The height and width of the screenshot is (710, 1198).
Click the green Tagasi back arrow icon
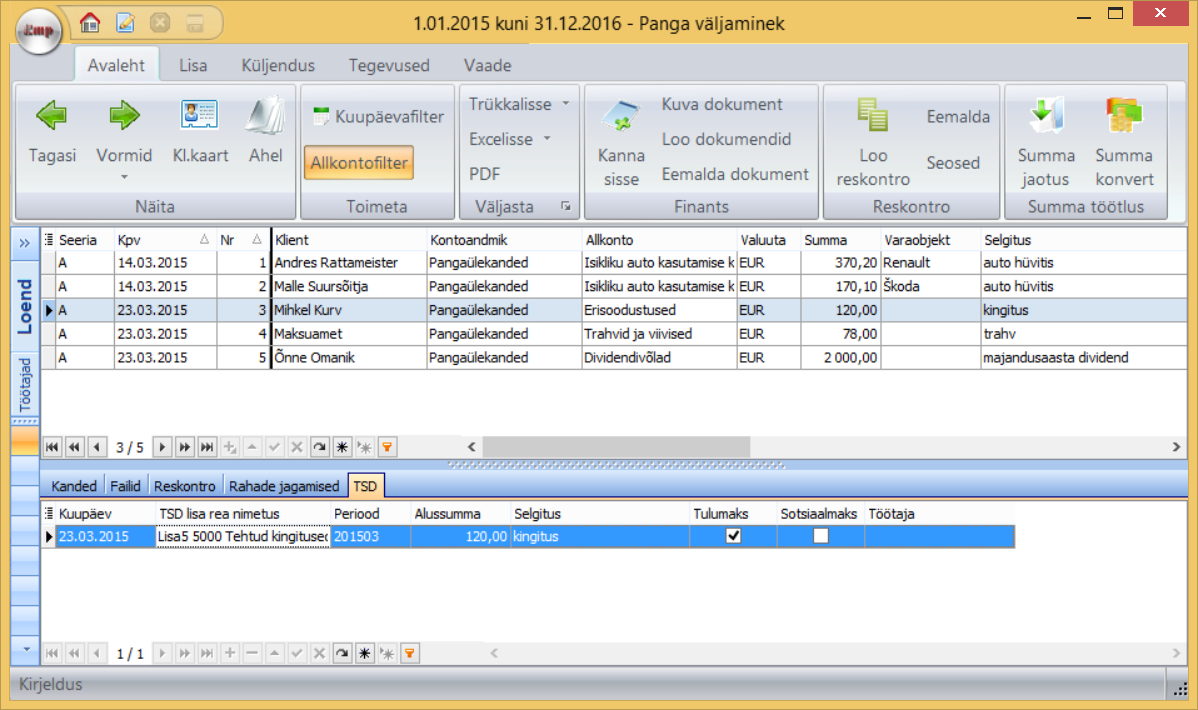click(52, 116)
